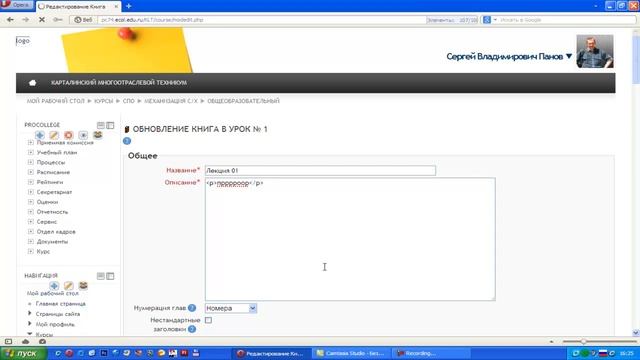Click the pencil edit icon in Навигация block
This screenshot has width=640, height=360.
coord(69,286)
